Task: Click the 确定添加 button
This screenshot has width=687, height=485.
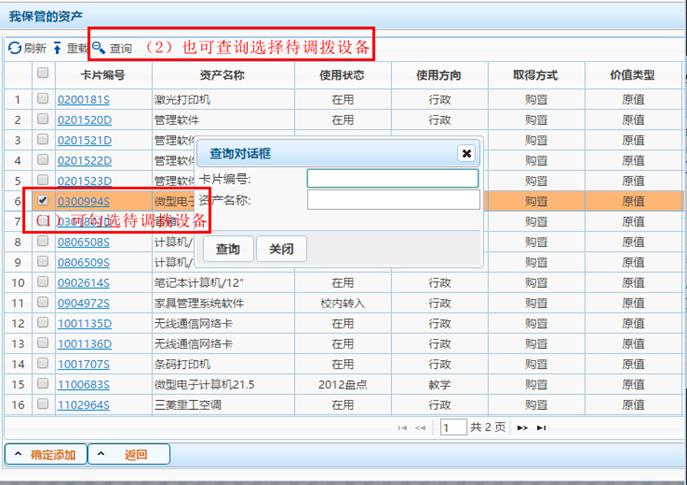Action: pos(46,455)
